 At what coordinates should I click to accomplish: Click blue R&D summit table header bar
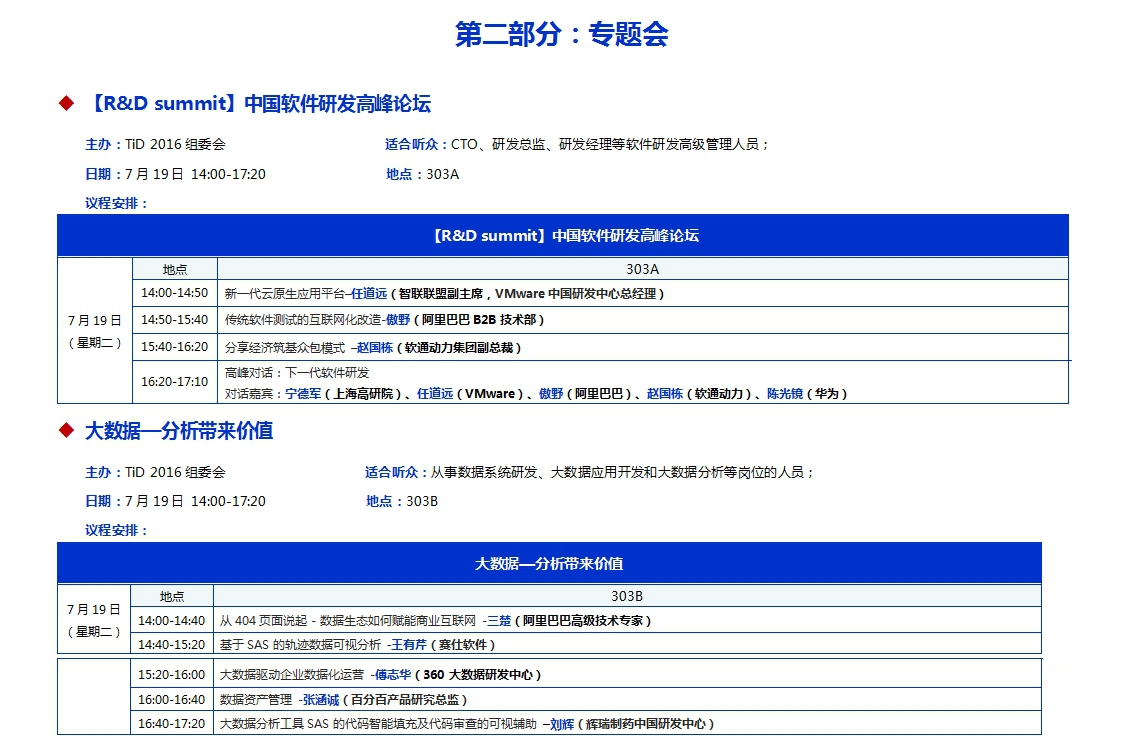(563, 236)
